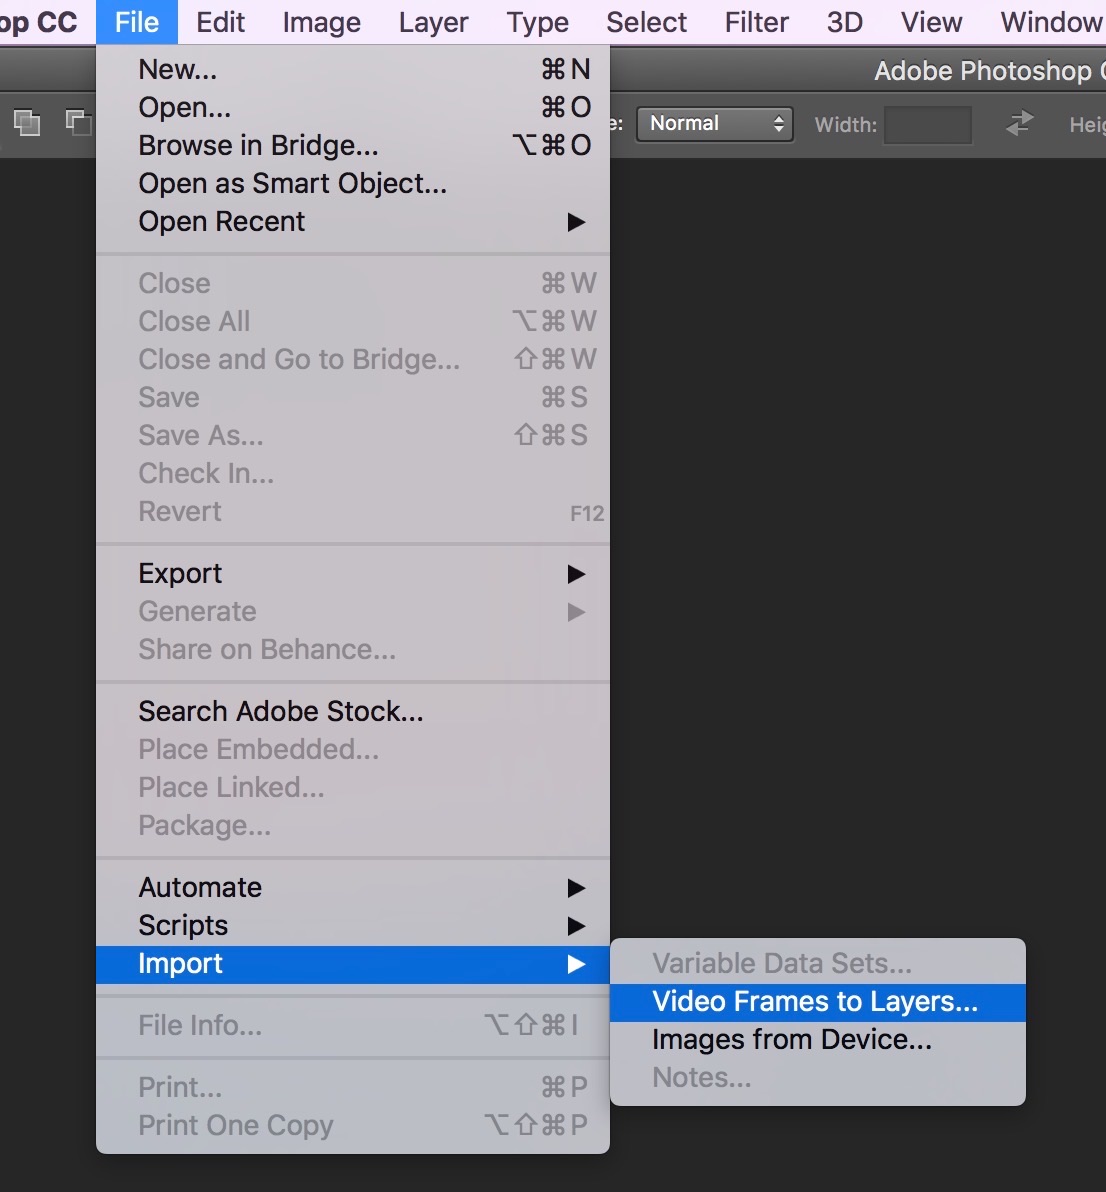Click the Photoshop CC application menu

click(38, 22)
